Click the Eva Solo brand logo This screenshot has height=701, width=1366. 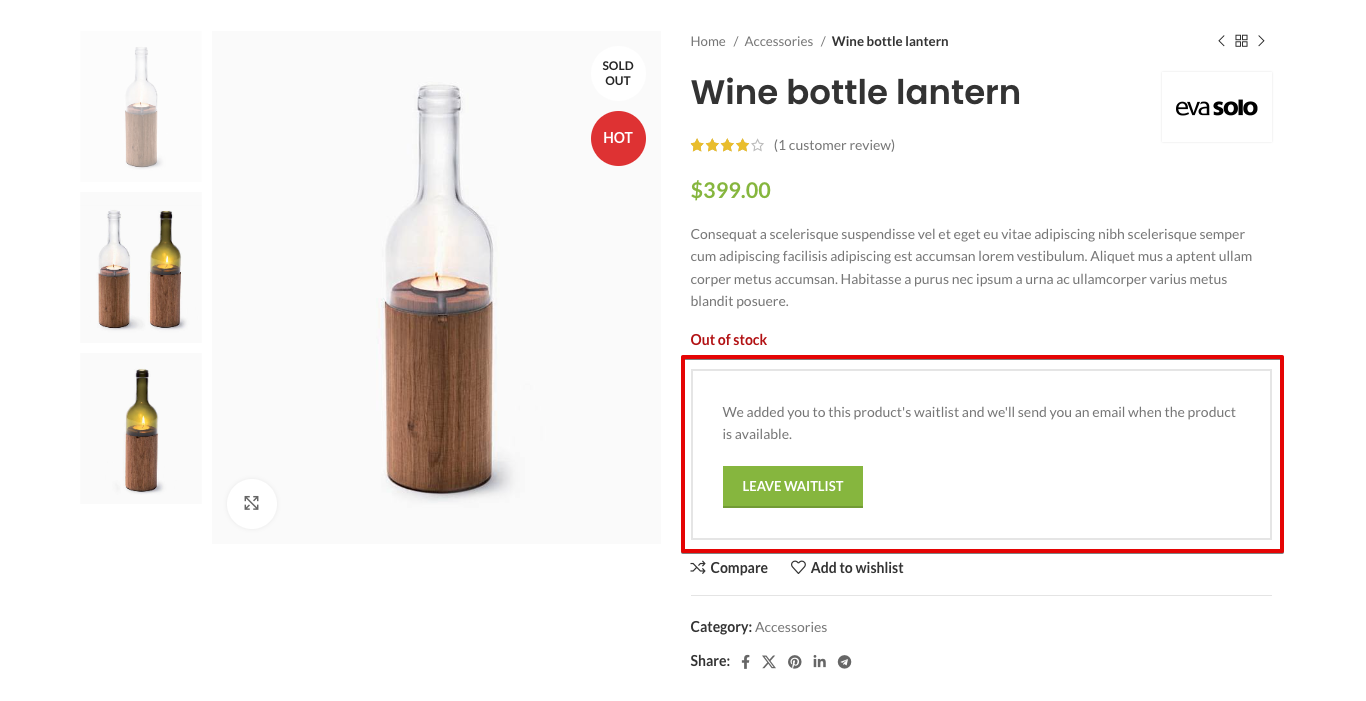(x=1216, y=108)
